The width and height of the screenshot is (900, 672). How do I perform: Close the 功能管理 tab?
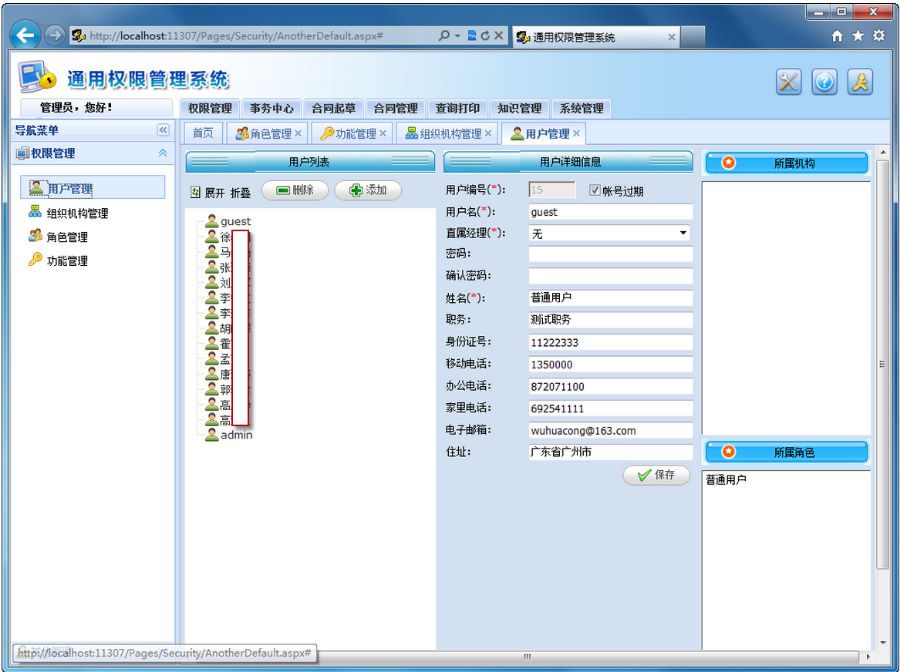point(383,133)
